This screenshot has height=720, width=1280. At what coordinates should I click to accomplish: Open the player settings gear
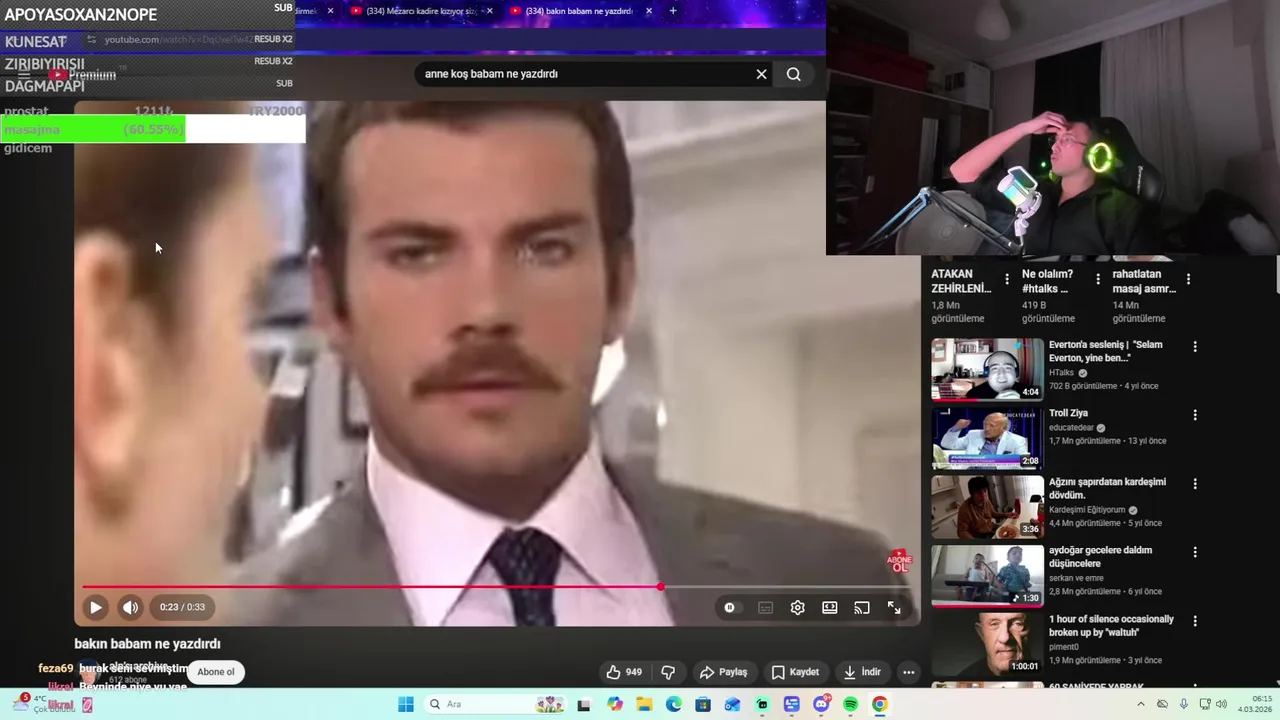coord(797,607)
